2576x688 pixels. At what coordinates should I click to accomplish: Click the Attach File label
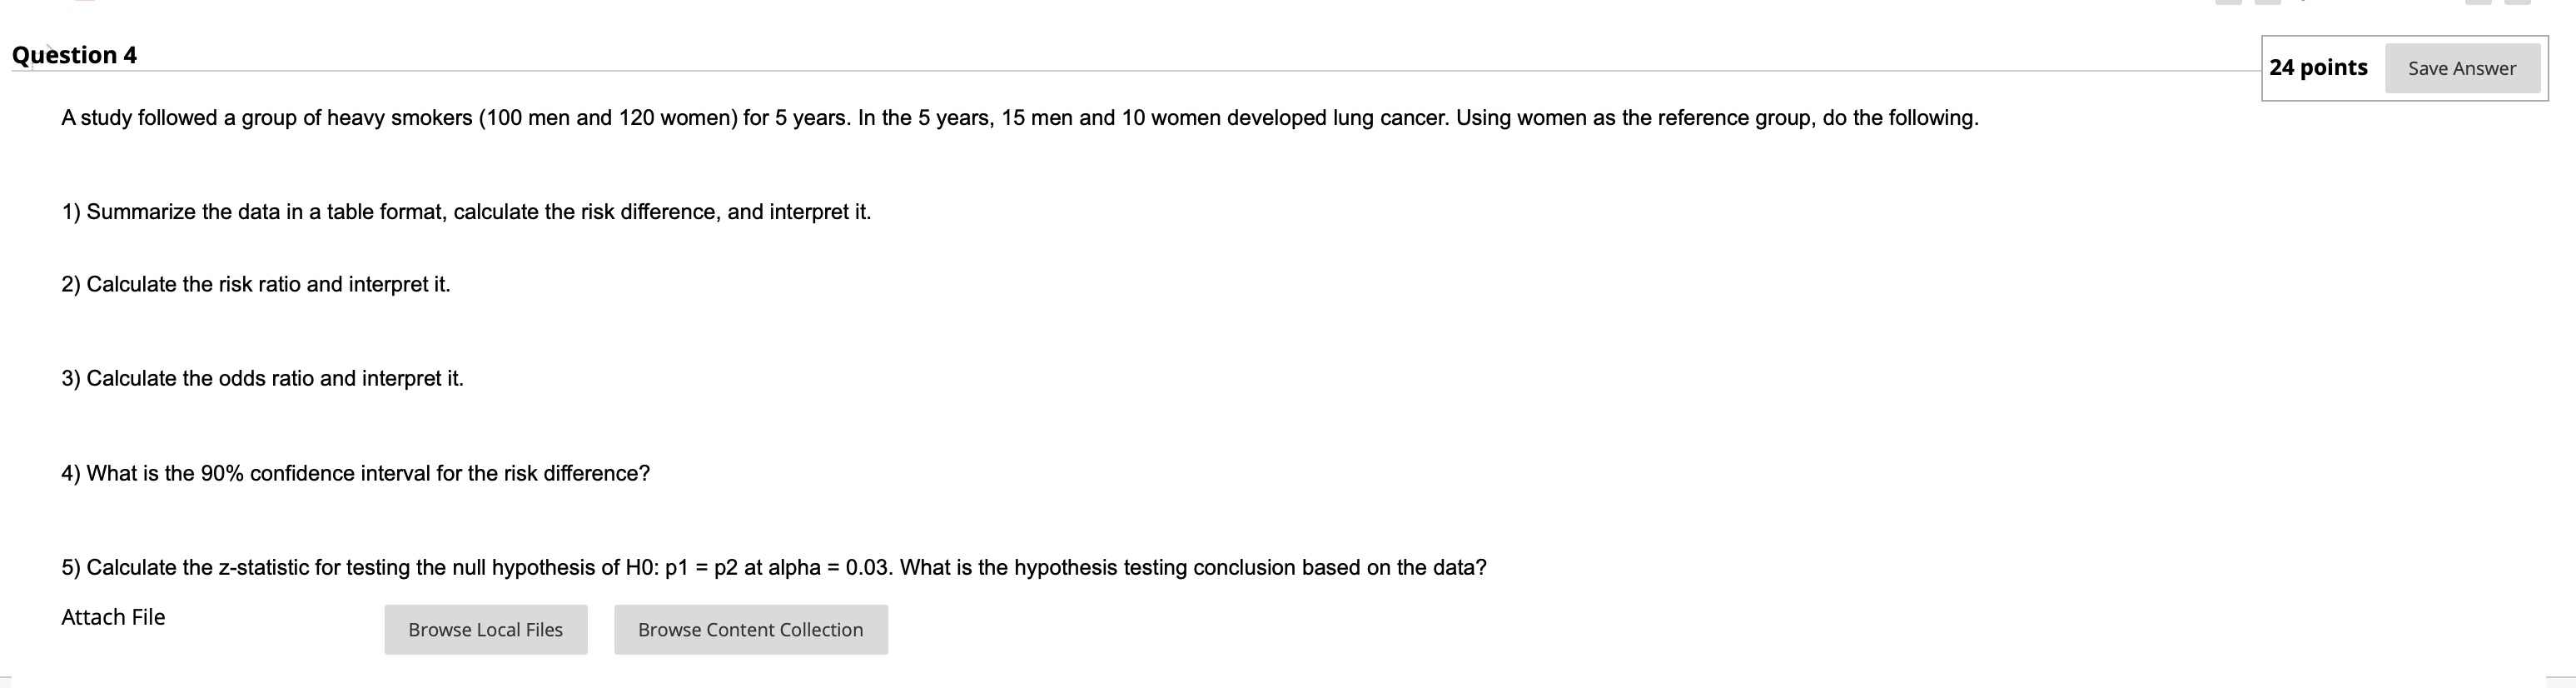click(112, 617)
